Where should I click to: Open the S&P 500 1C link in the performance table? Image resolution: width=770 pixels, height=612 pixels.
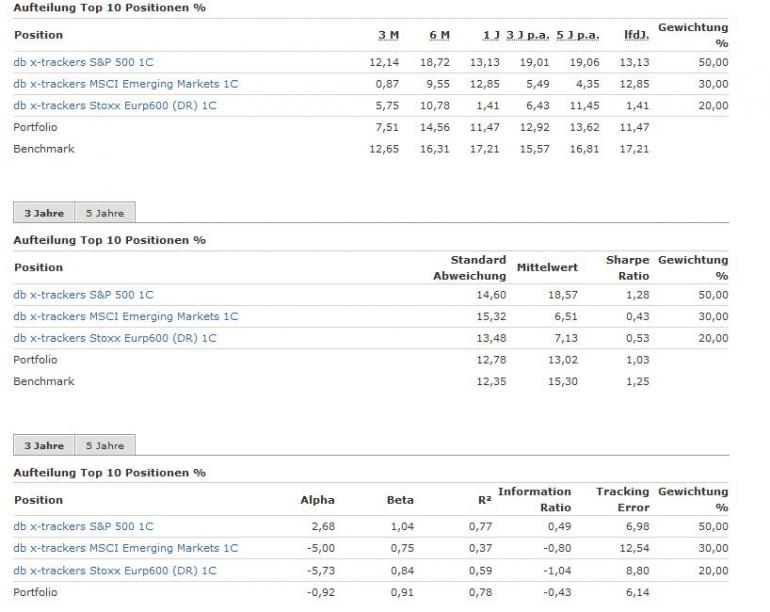(x=83, y=62)
